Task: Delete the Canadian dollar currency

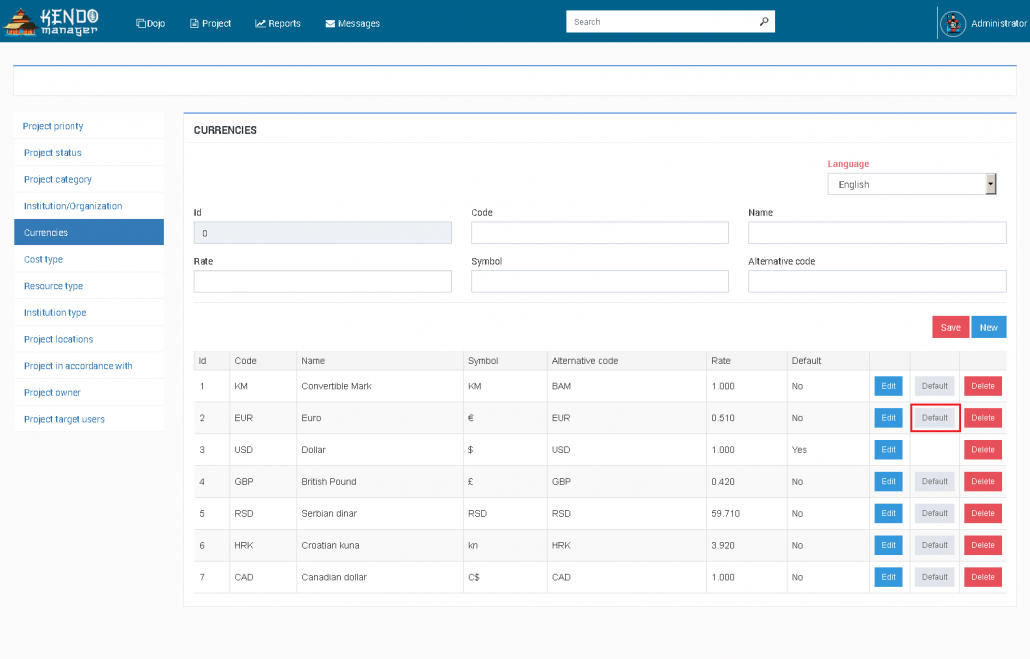Action: [983, 577]
